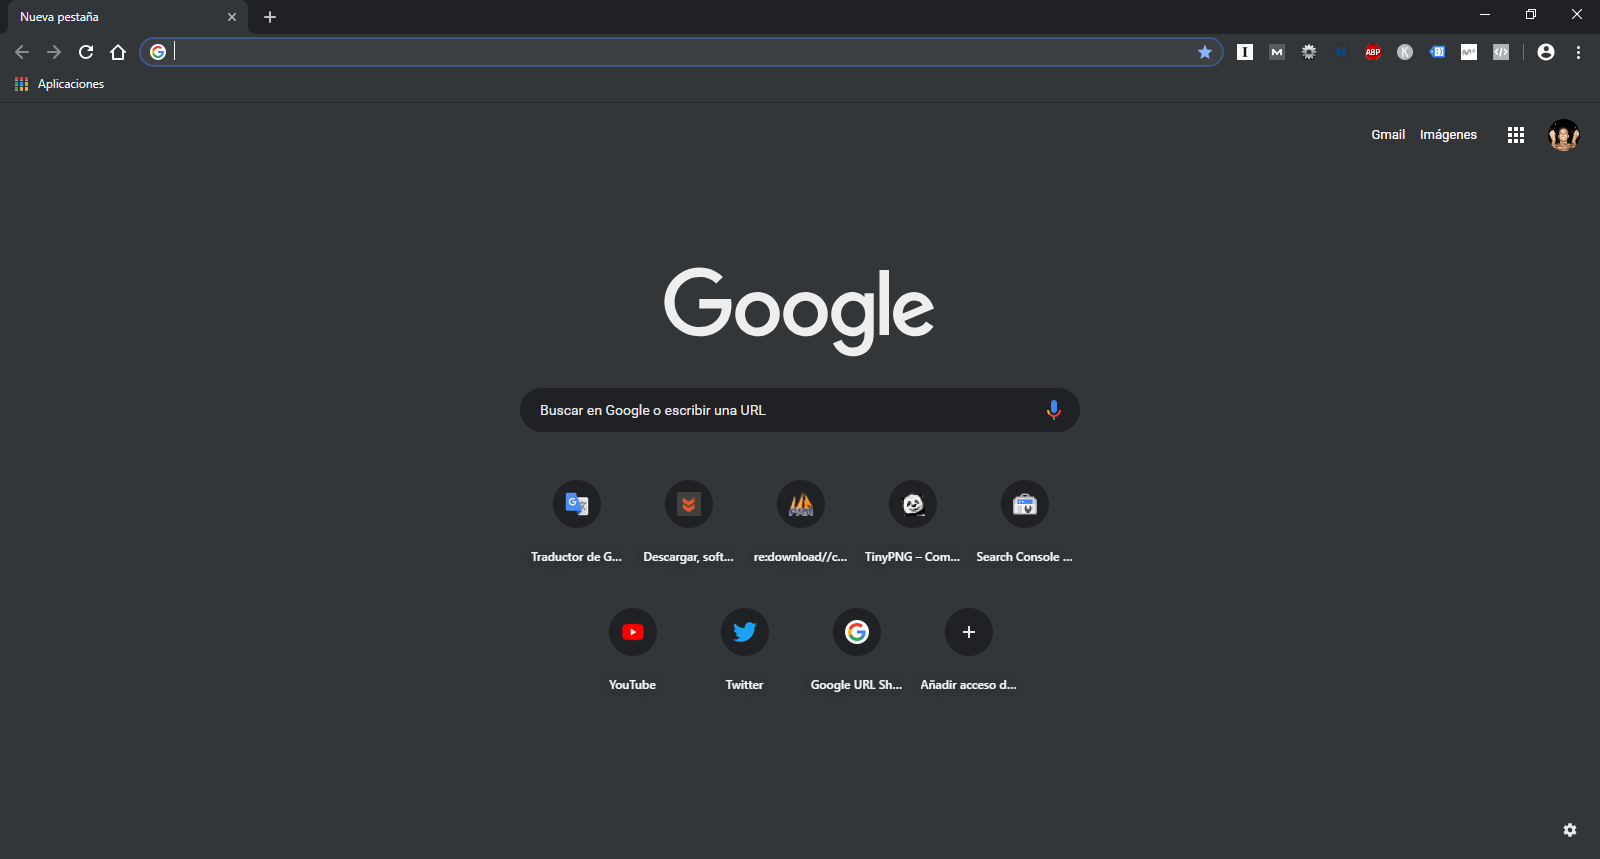Open the code brackets extension icon

[1501, 52]
